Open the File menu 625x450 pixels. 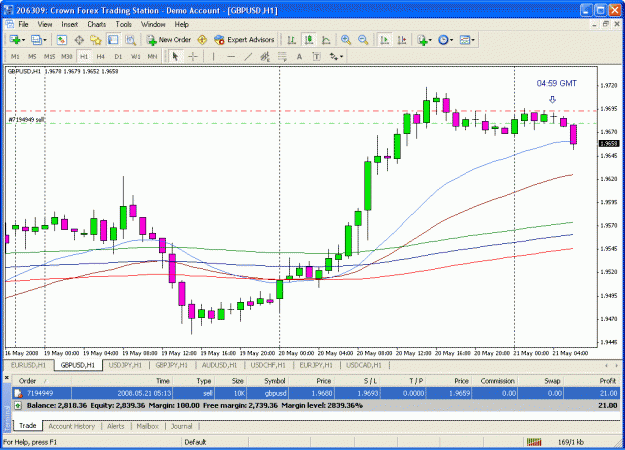point(23,24)
